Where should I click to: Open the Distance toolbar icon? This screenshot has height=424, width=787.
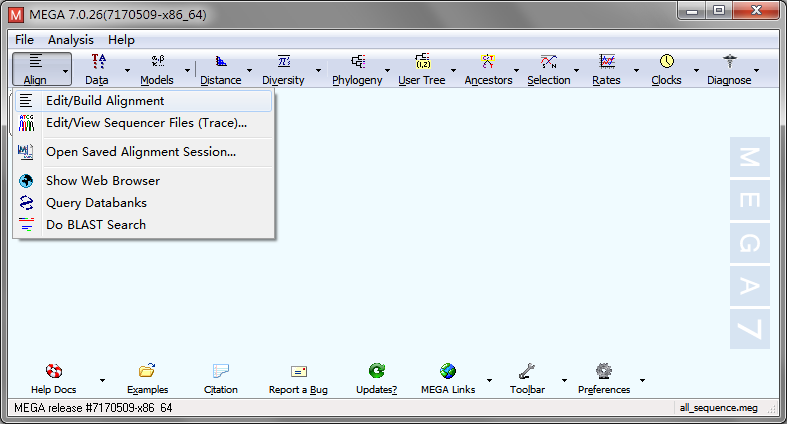[x=221, y=62]
